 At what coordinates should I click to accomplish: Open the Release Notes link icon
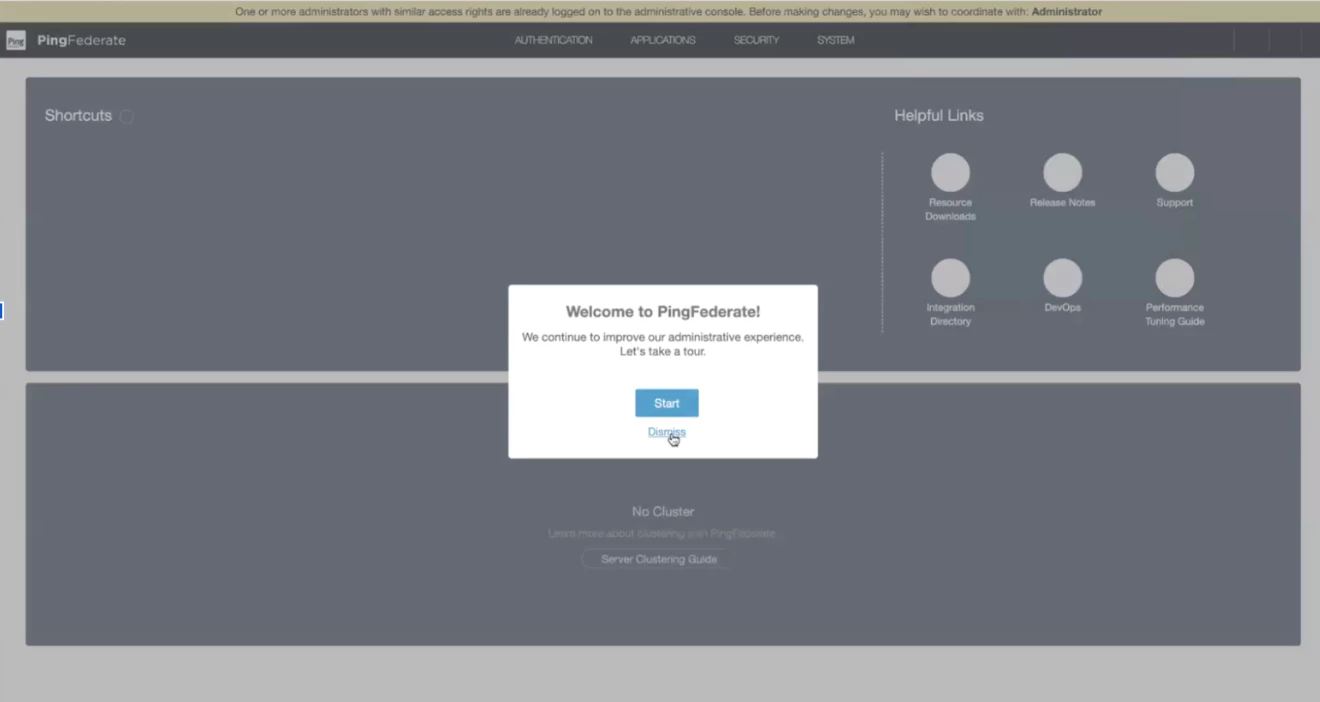(1062, 172)
